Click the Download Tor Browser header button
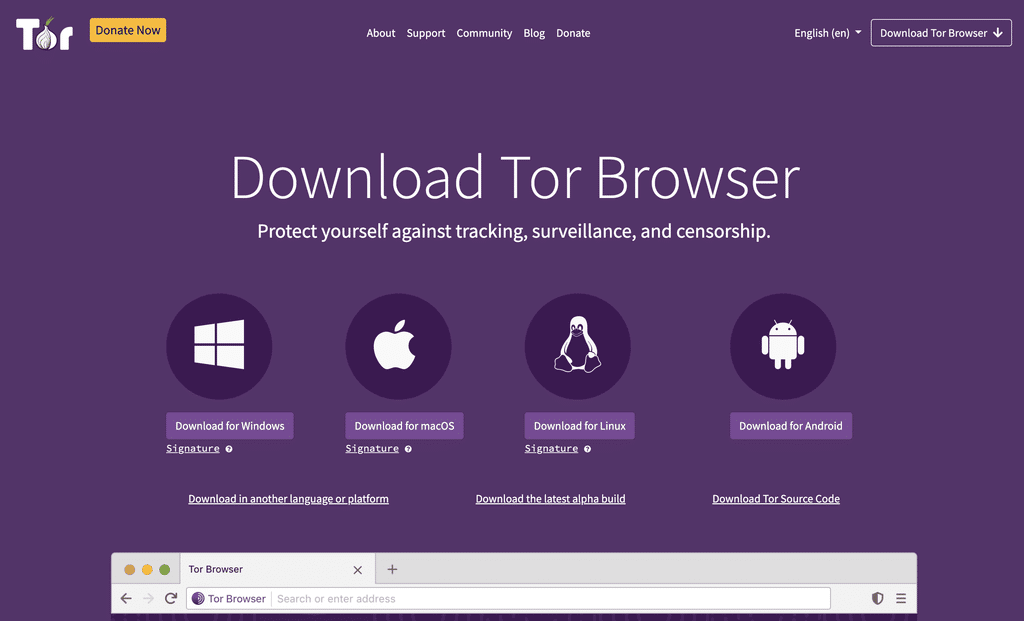The width and height of the screenshot is (1024, 621). click(941, 33)
